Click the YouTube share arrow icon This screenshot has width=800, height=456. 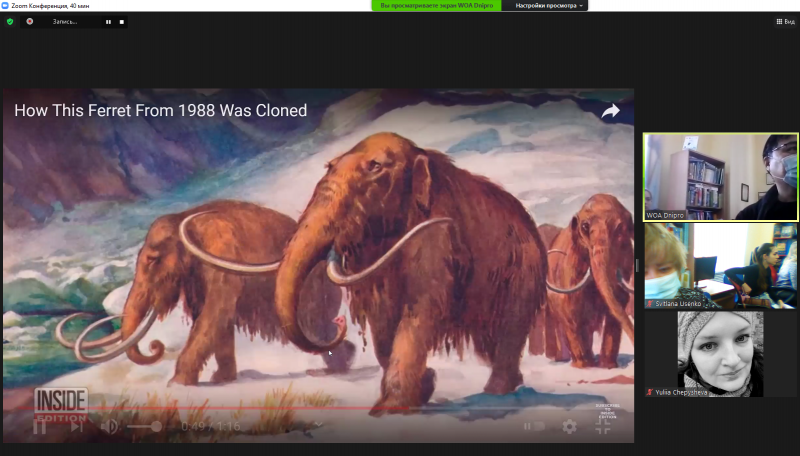[x=610, y=111]
